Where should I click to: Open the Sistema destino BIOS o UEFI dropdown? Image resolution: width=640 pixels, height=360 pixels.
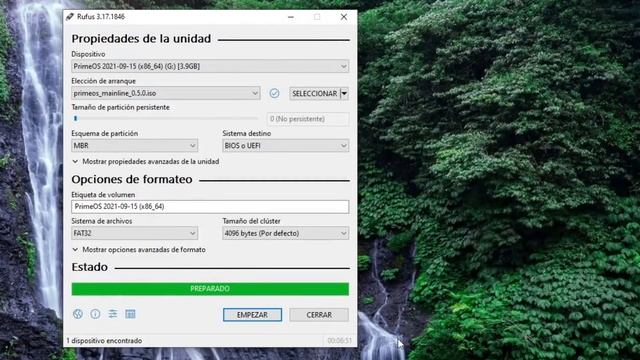click(286, 145)
